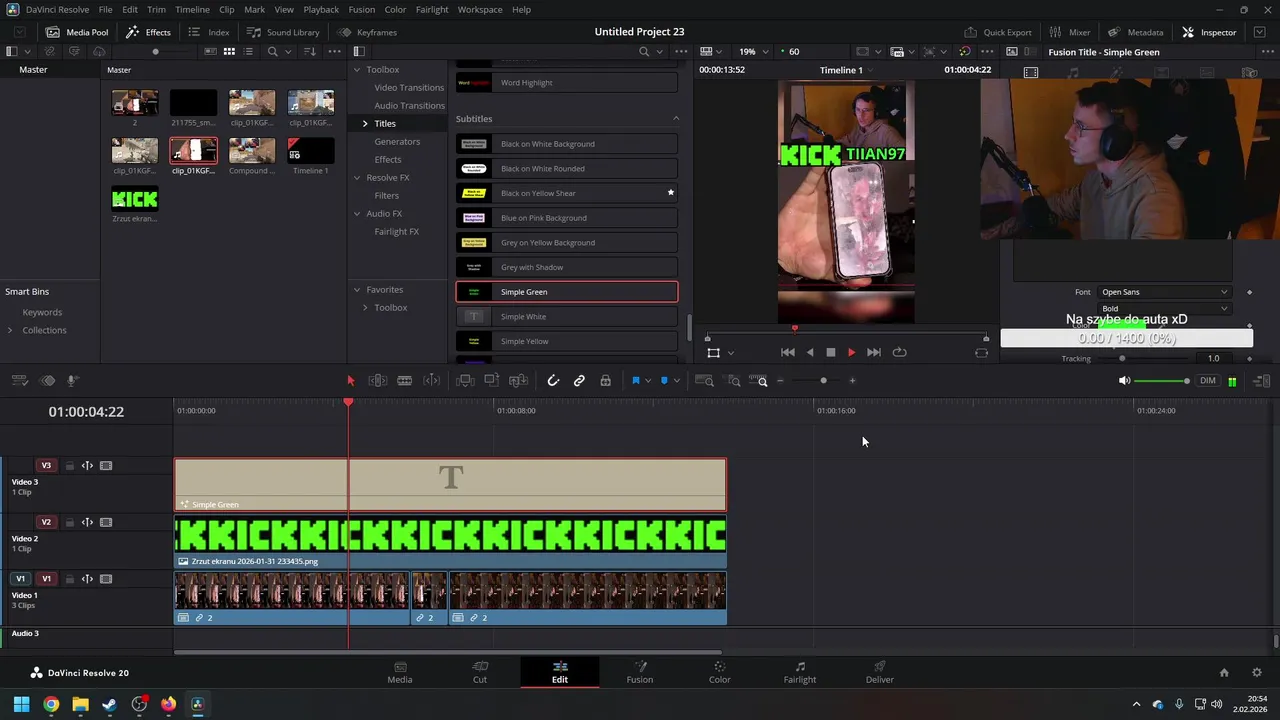Open the Mixer panel
This screenshot has height=720, width=1280.
(1070, 32)
